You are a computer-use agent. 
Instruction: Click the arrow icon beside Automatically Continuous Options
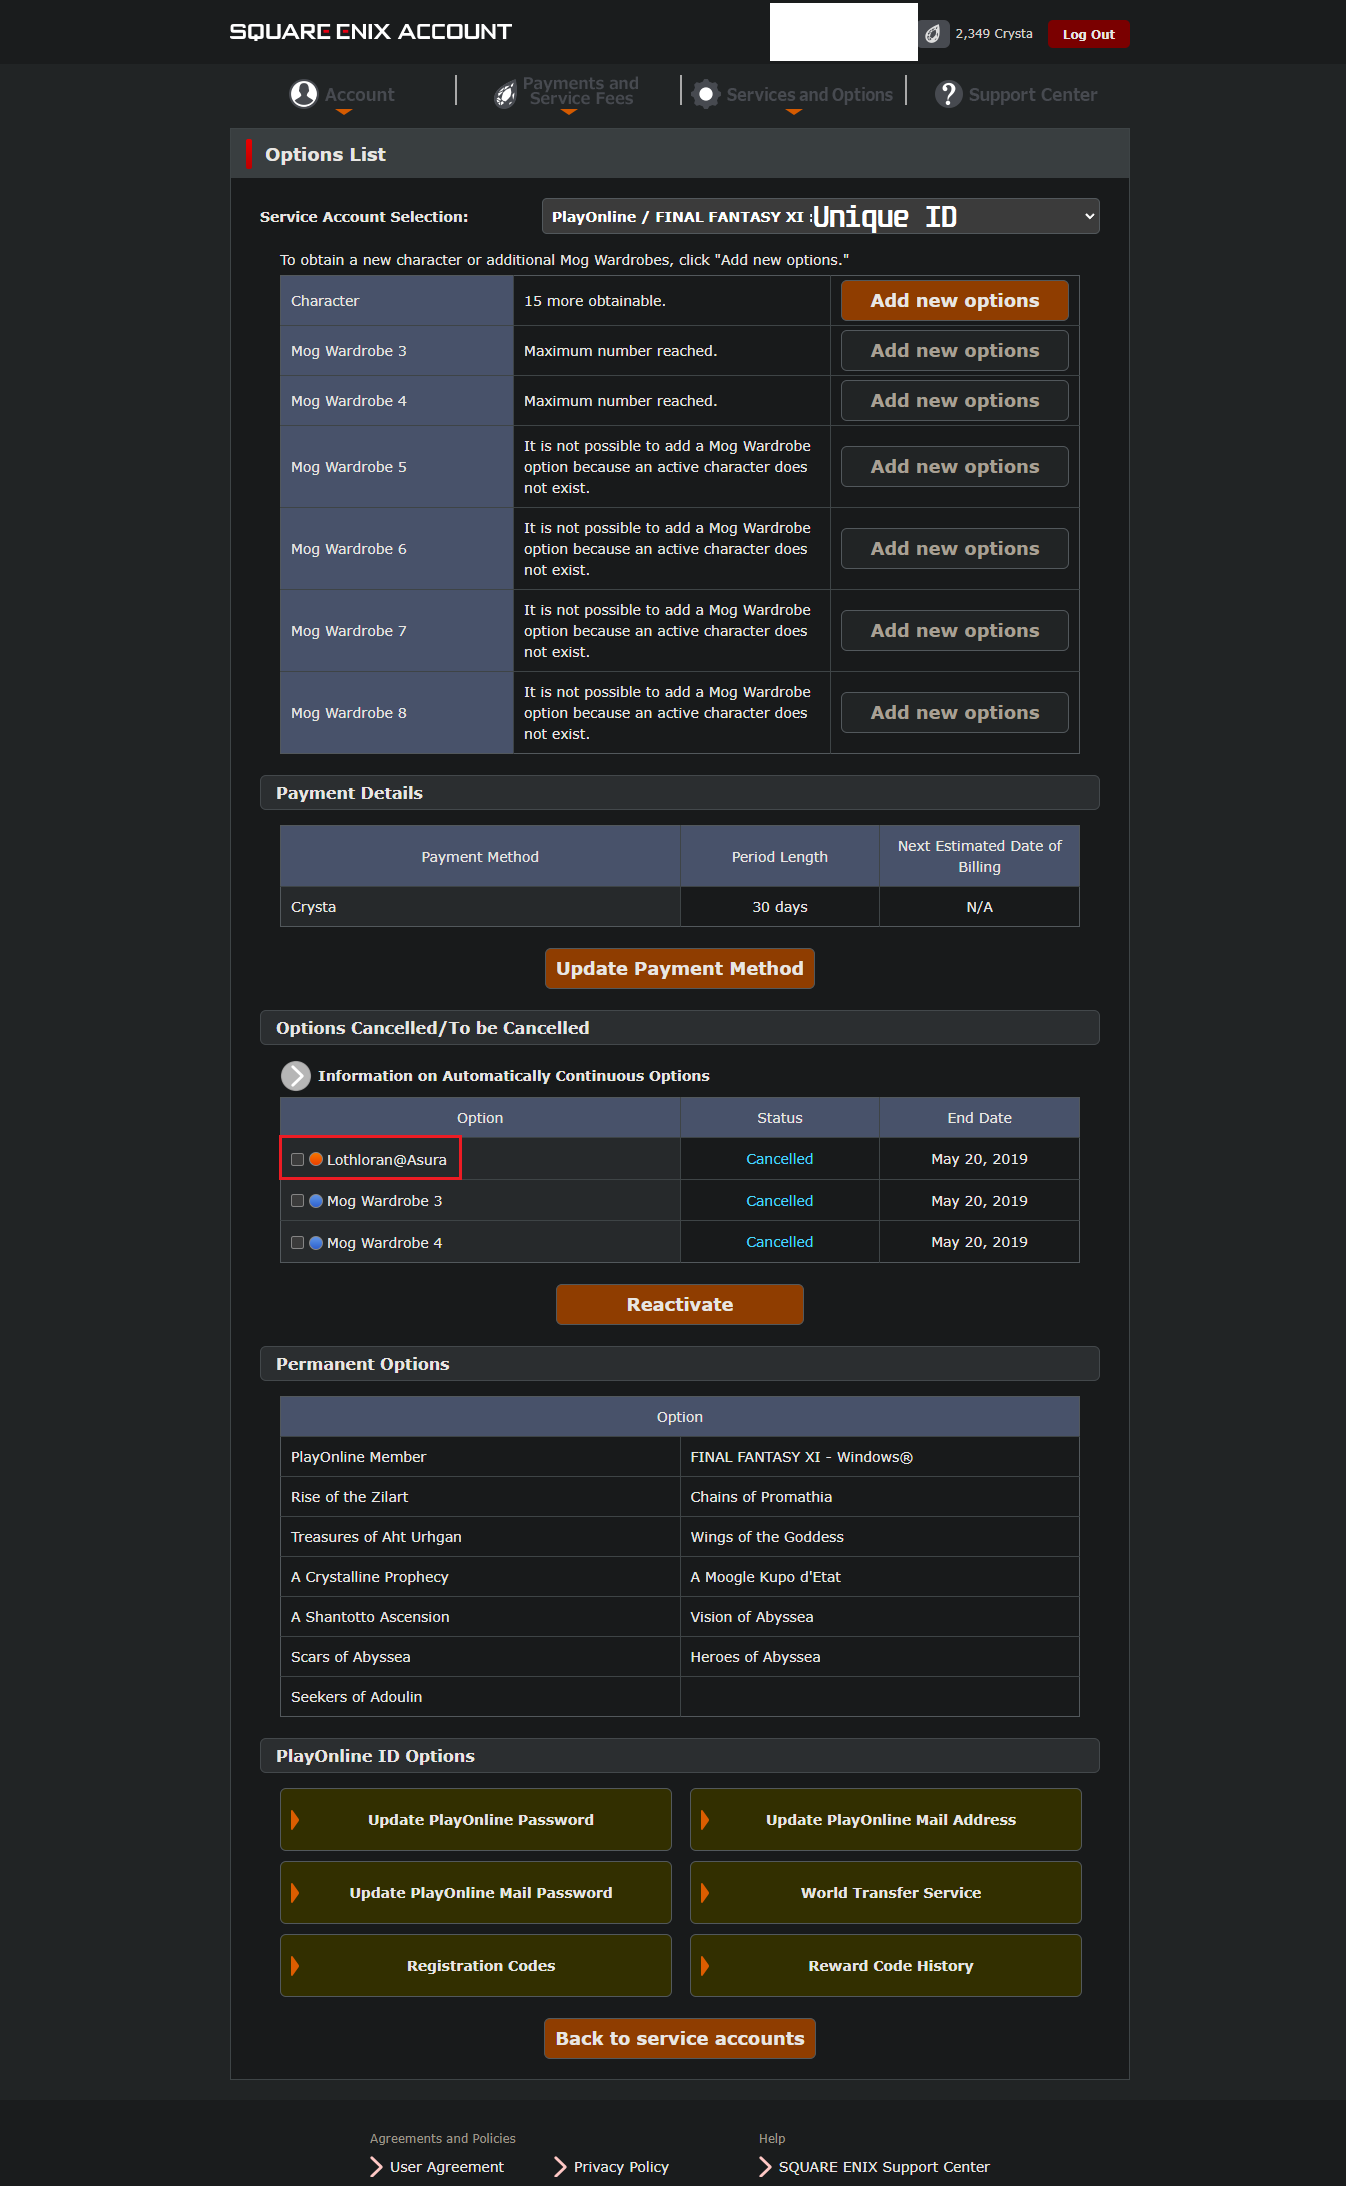pos(296,1076)
